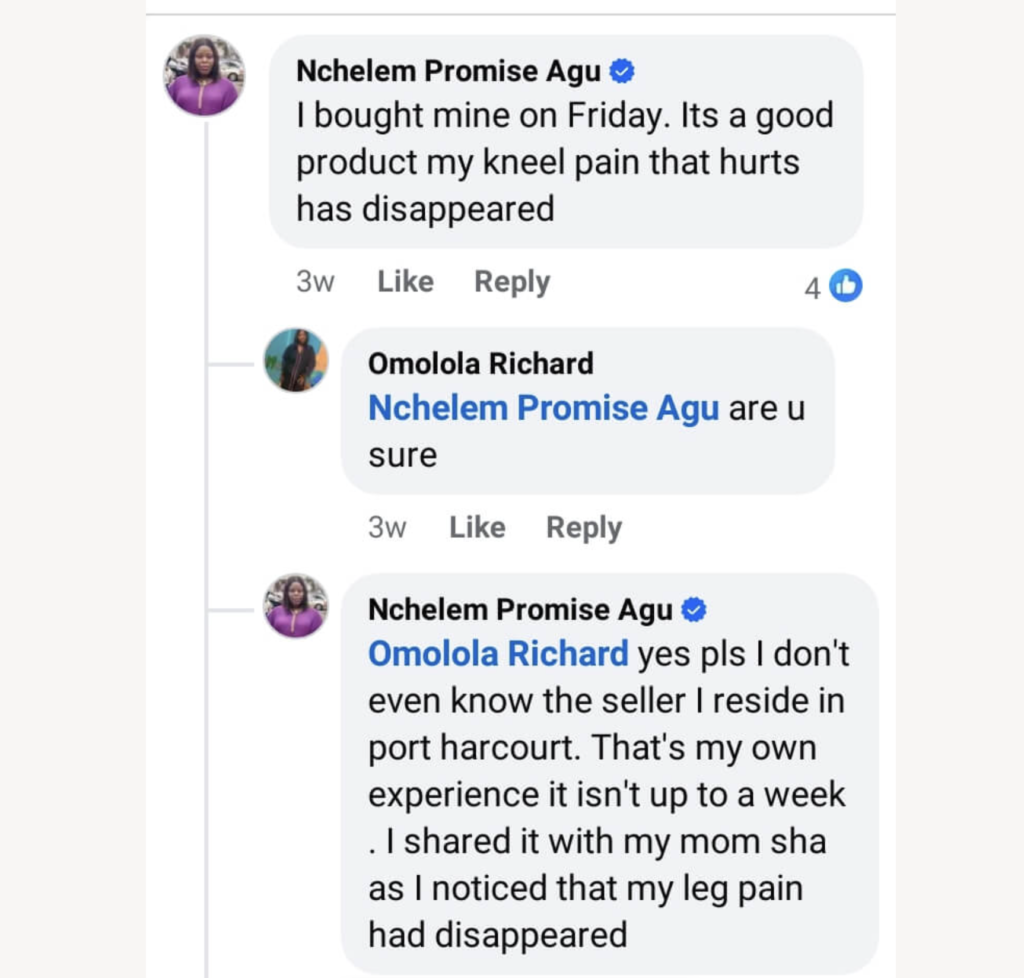Viewport: 1024px width, 978px height.
Task: Click the blue thumbs-up reaction icon
Action: pos(846,286)
